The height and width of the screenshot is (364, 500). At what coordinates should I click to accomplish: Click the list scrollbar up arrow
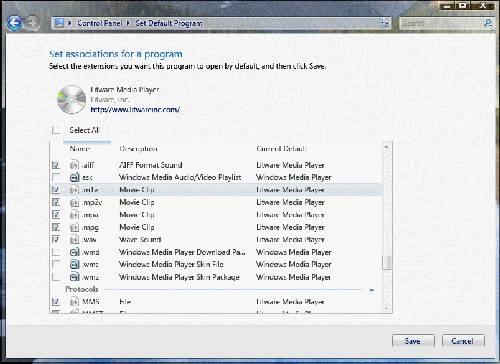pyautogui.click(x=387, y=147)
